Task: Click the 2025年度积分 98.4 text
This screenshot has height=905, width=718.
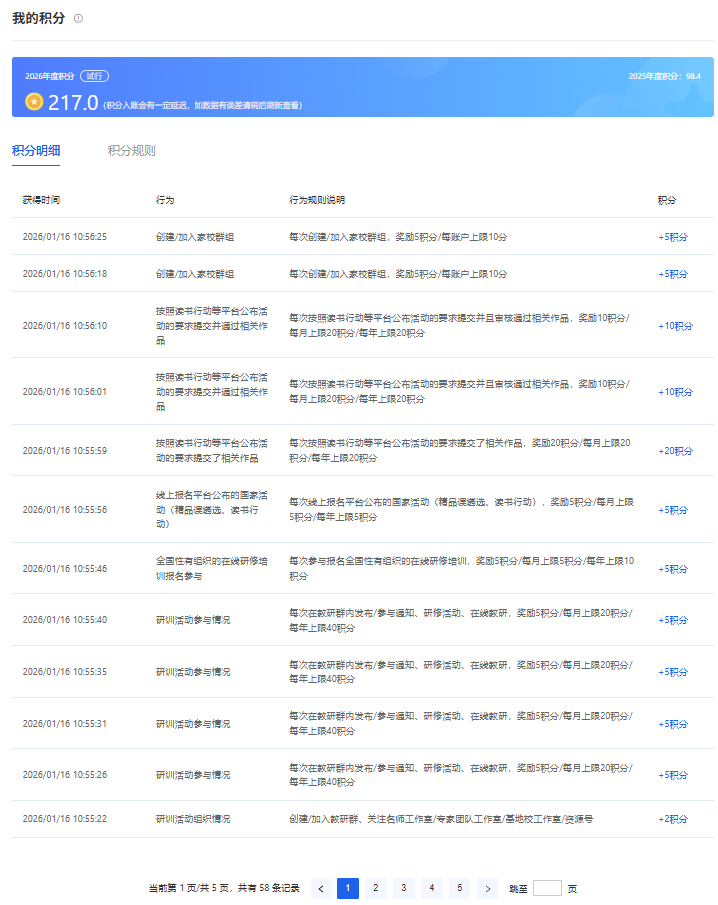Action: [x=664, y=76]
